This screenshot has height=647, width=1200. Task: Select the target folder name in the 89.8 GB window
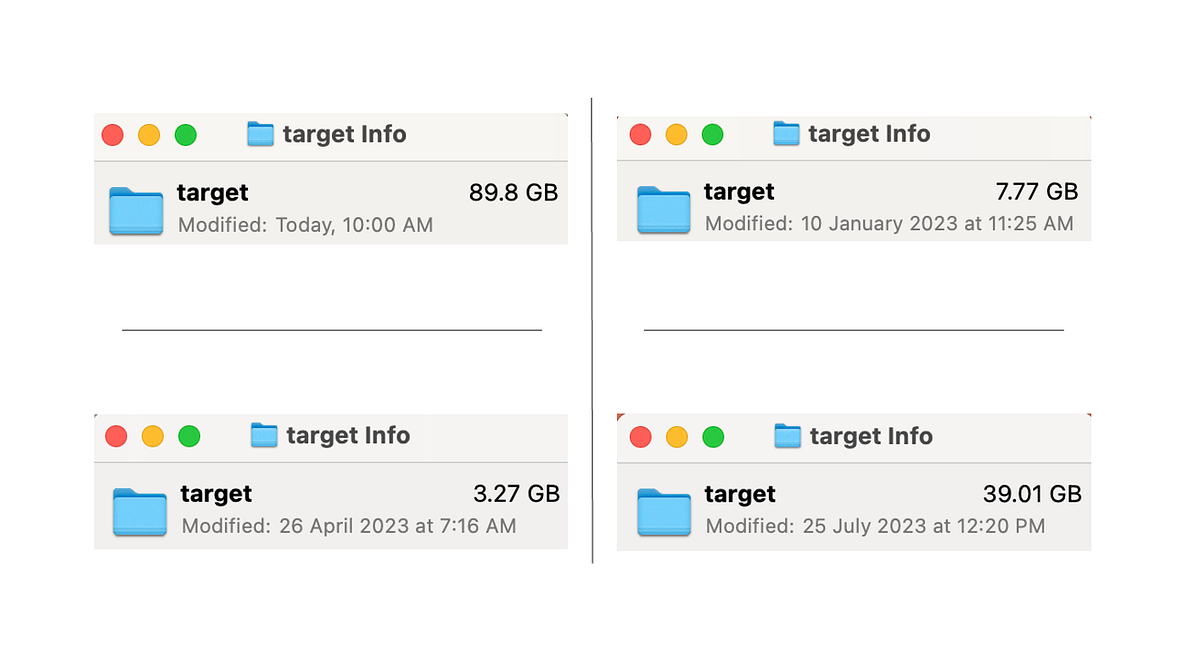(x=212, y=192)
